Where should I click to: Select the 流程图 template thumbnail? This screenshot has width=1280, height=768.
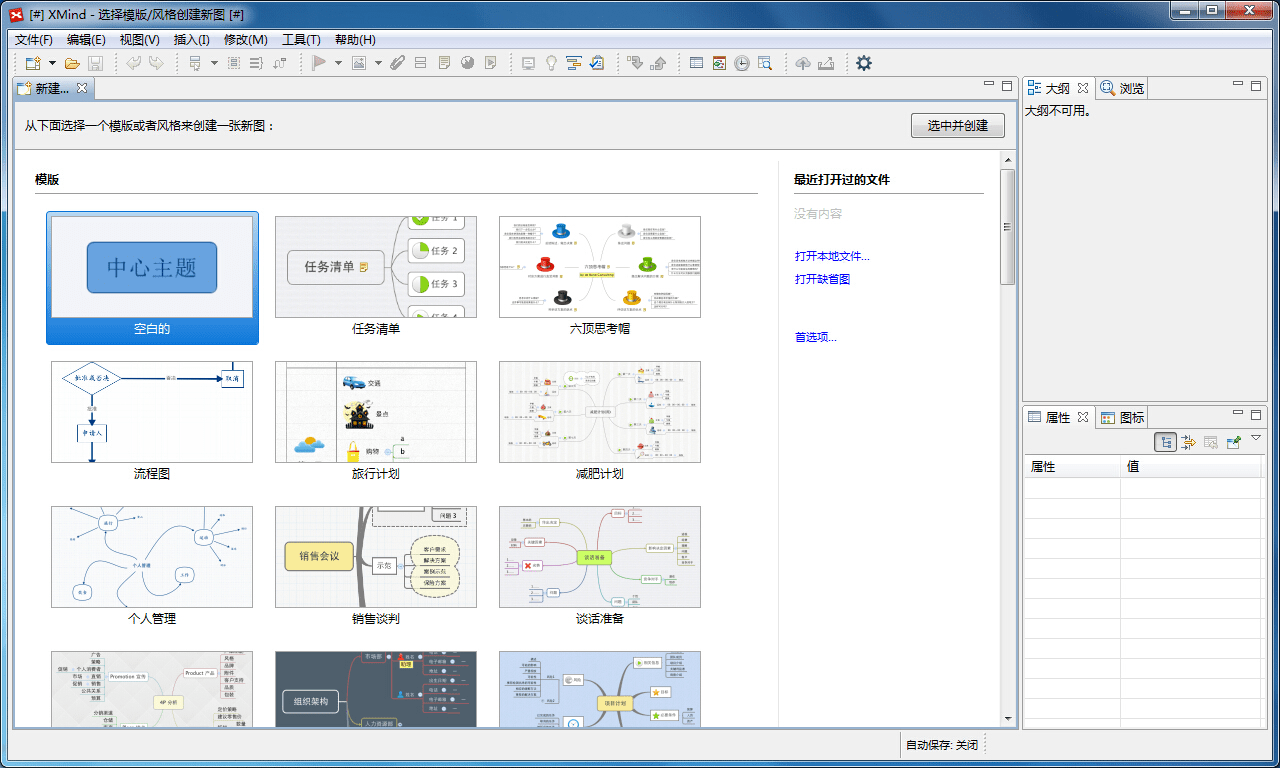(152, 412)
